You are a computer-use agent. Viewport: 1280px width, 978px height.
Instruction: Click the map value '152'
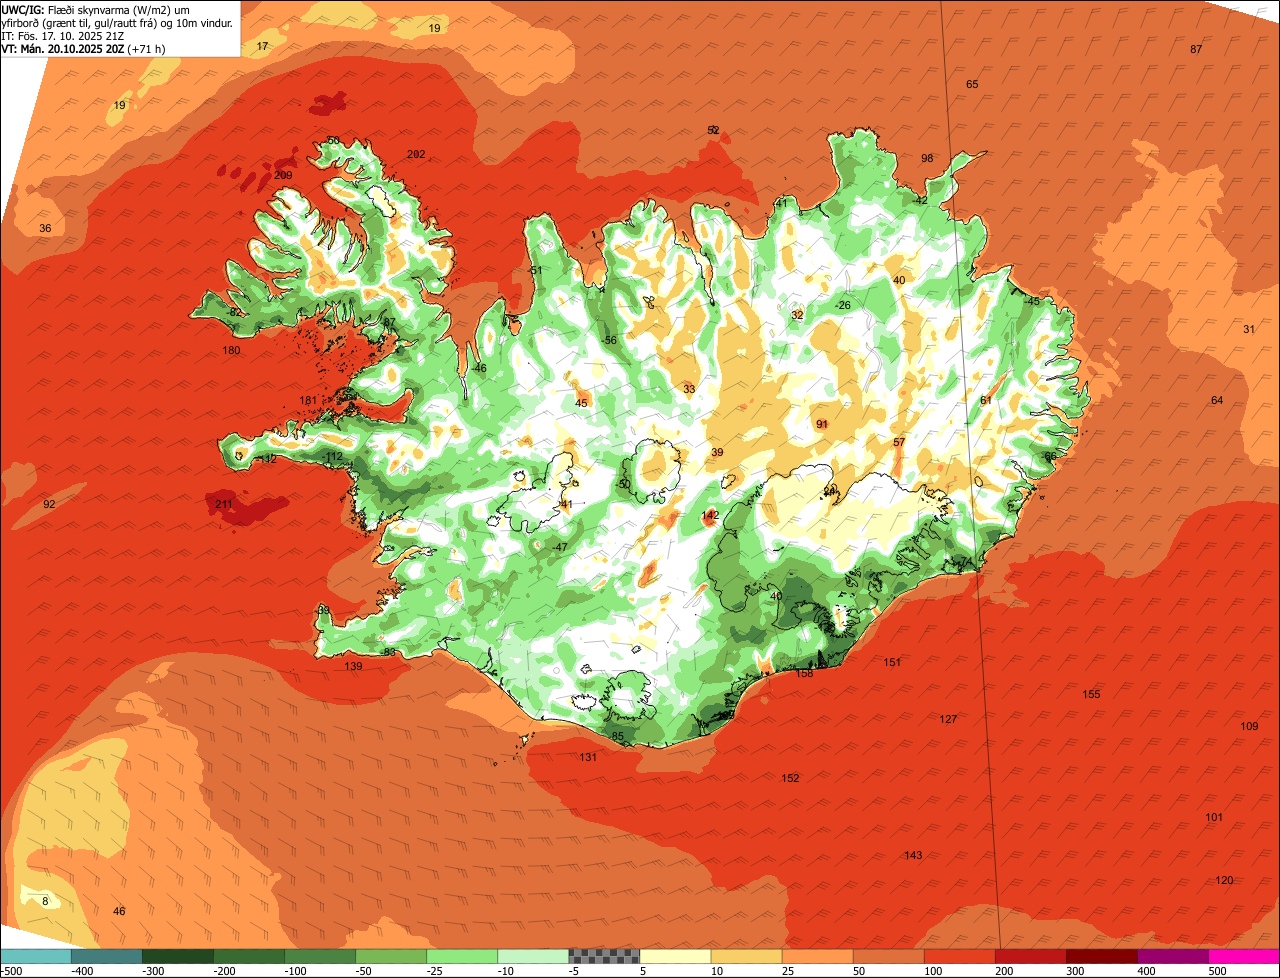pyautogui.click(x=790, y=778)
